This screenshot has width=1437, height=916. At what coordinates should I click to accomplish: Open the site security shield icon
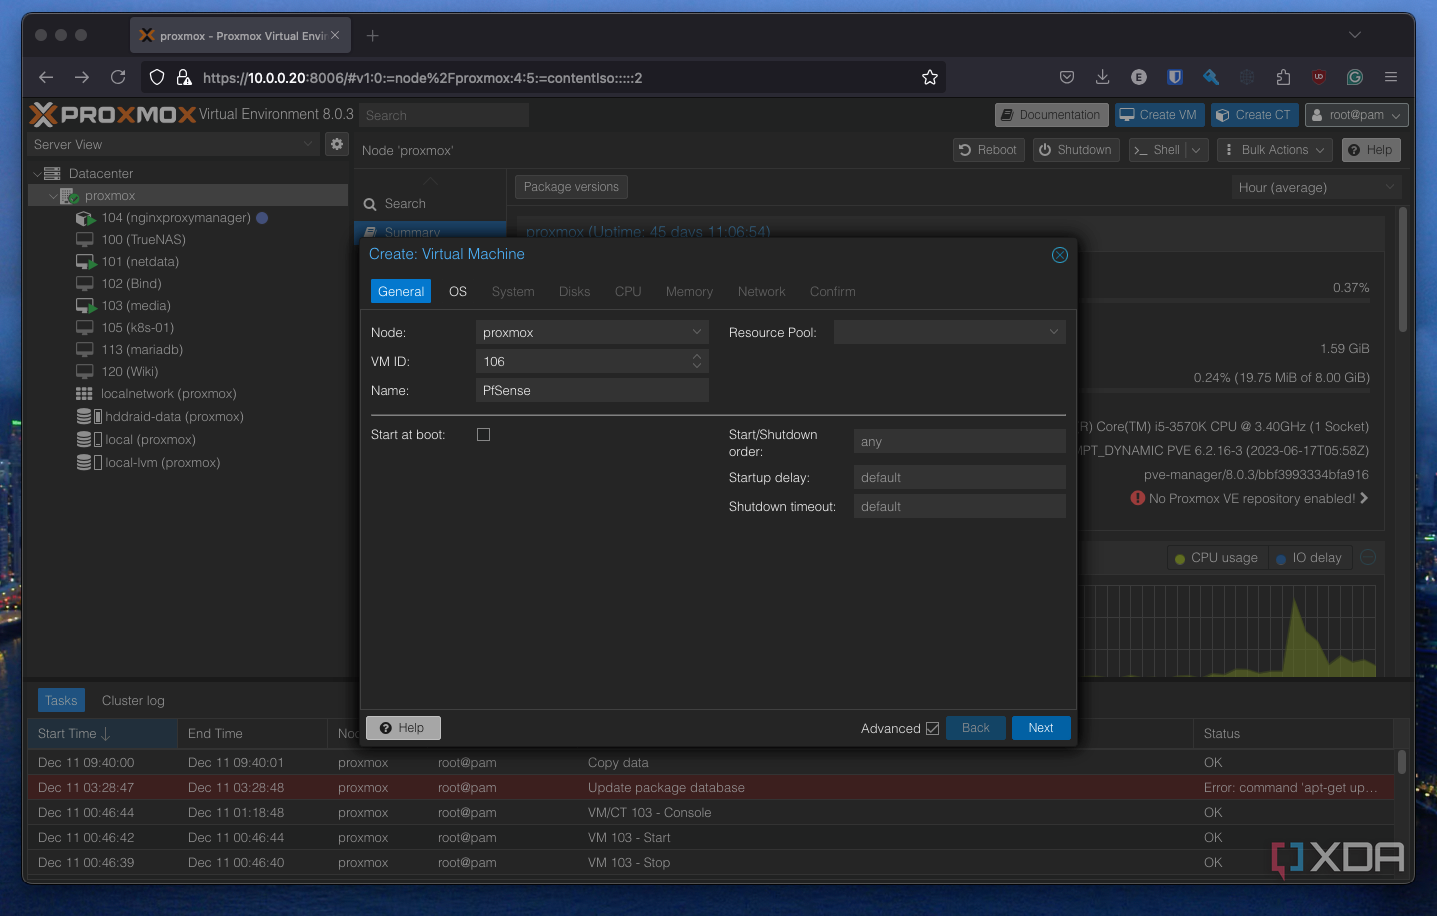157,77
